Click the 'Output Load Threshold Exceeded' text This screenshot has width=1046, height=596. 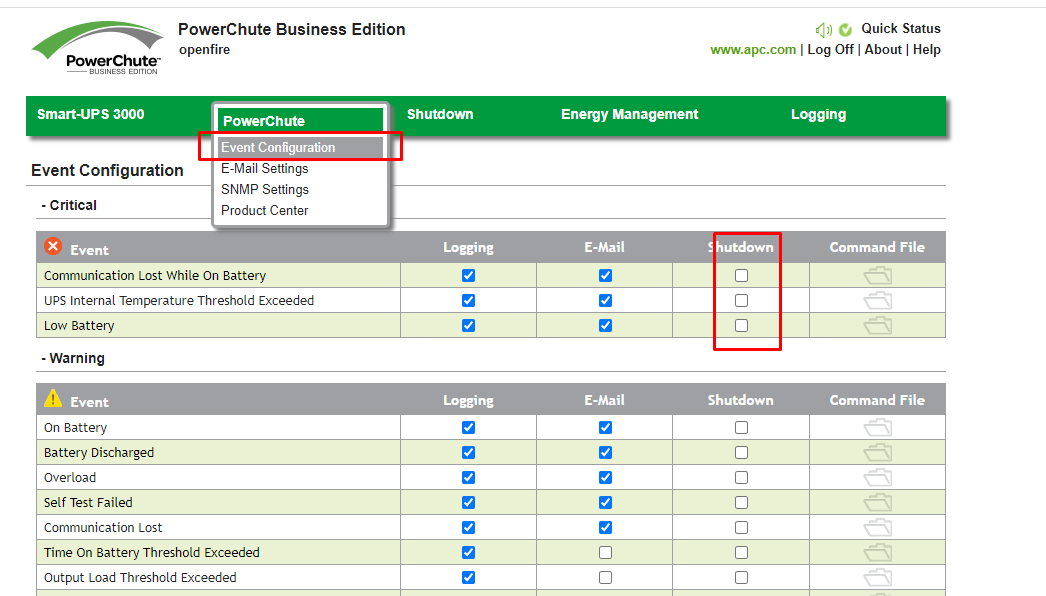coord(140,577)
